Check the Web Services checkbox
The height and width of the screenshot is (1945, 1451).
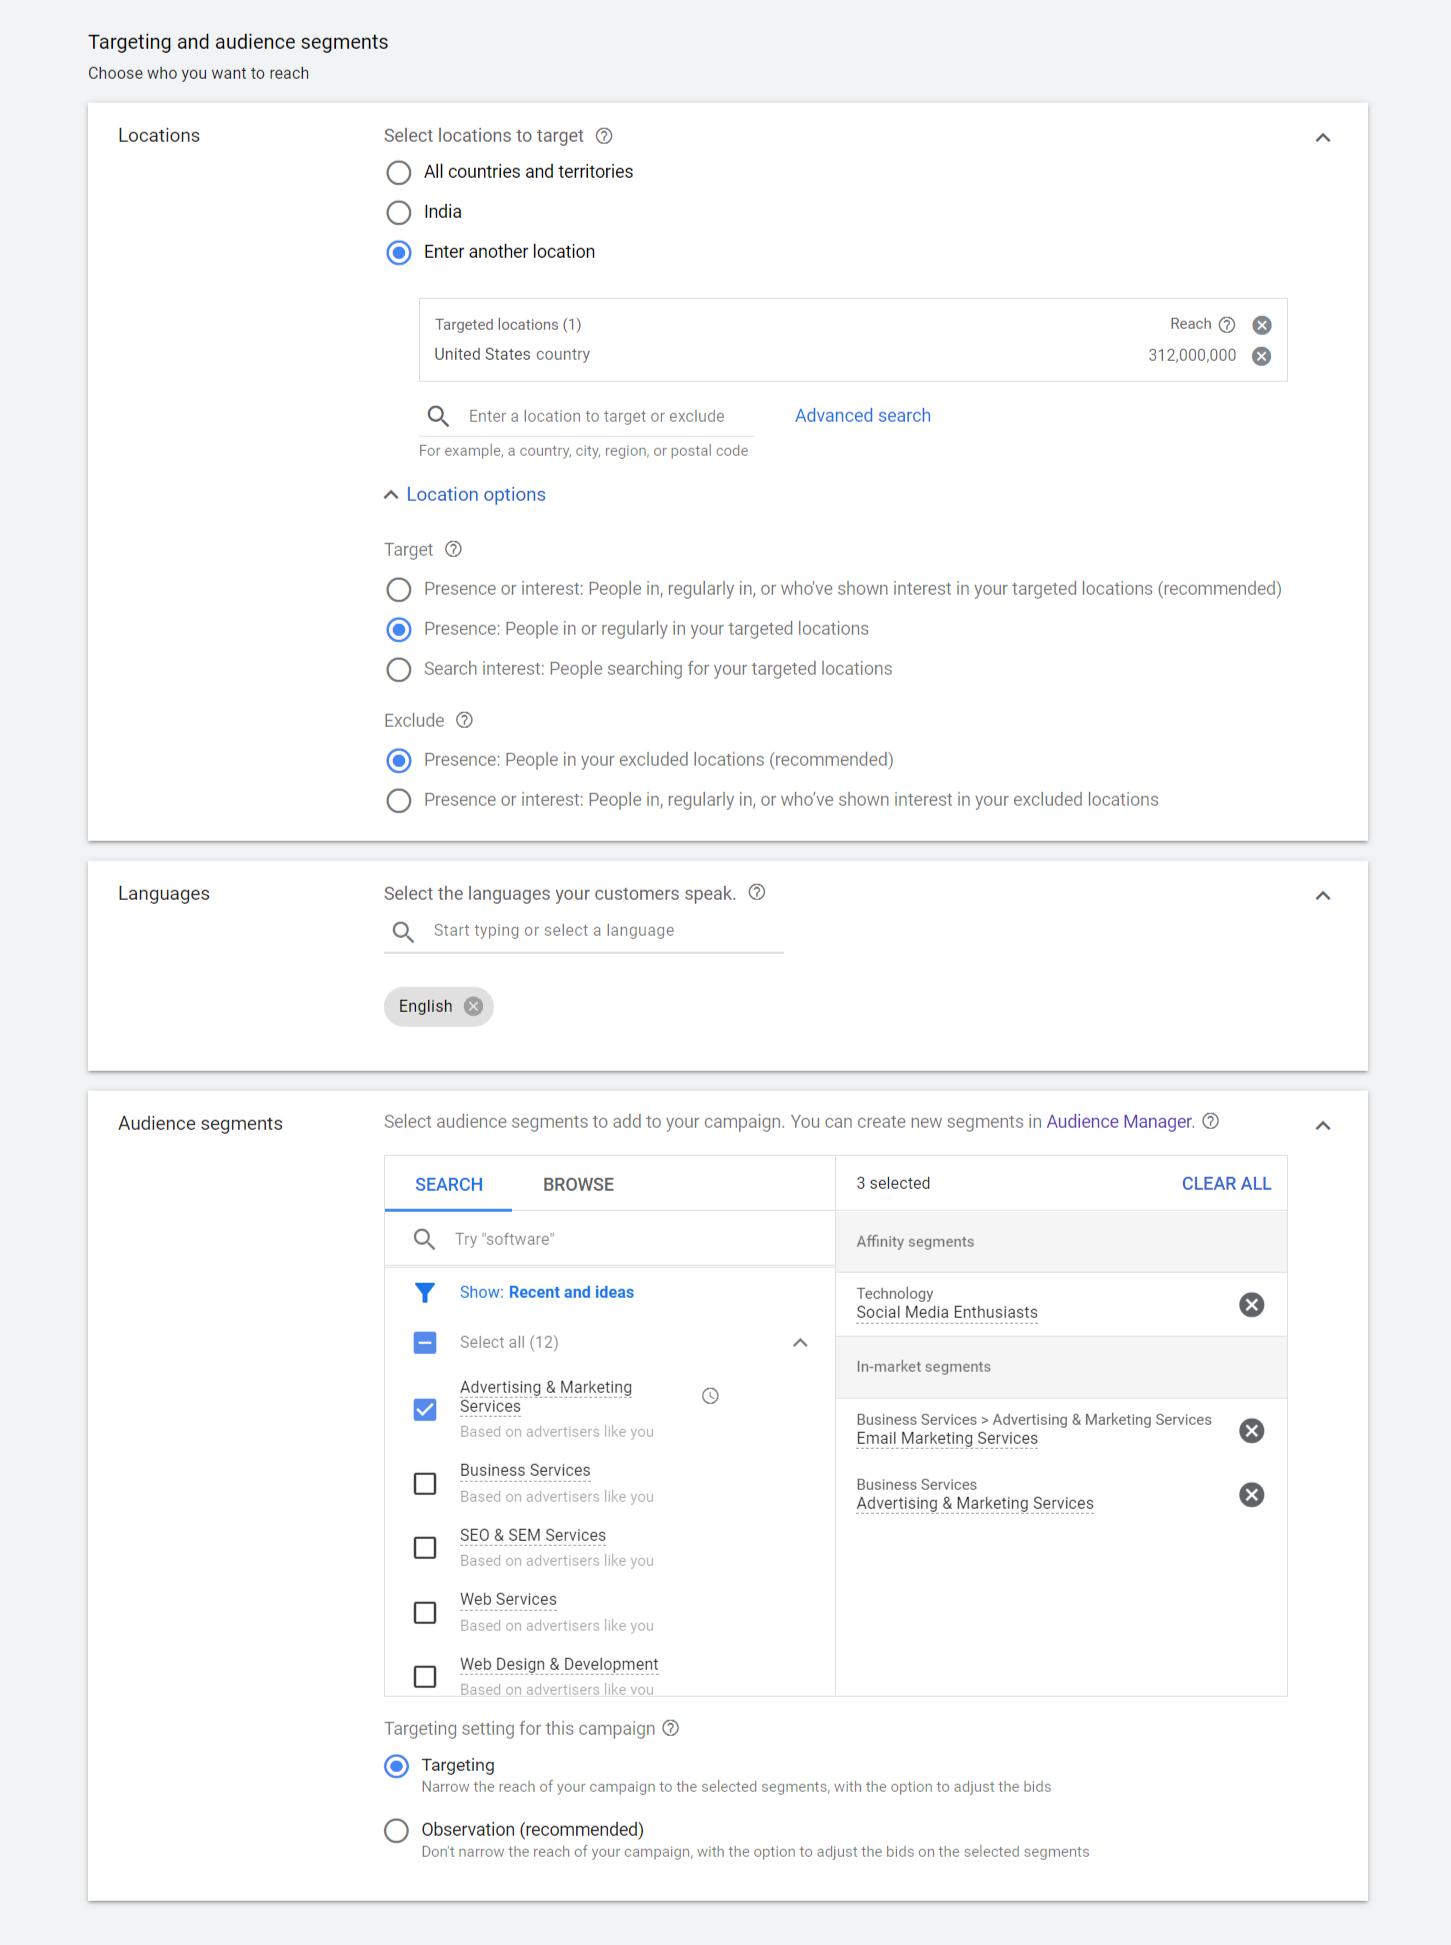pos(425,1613)
